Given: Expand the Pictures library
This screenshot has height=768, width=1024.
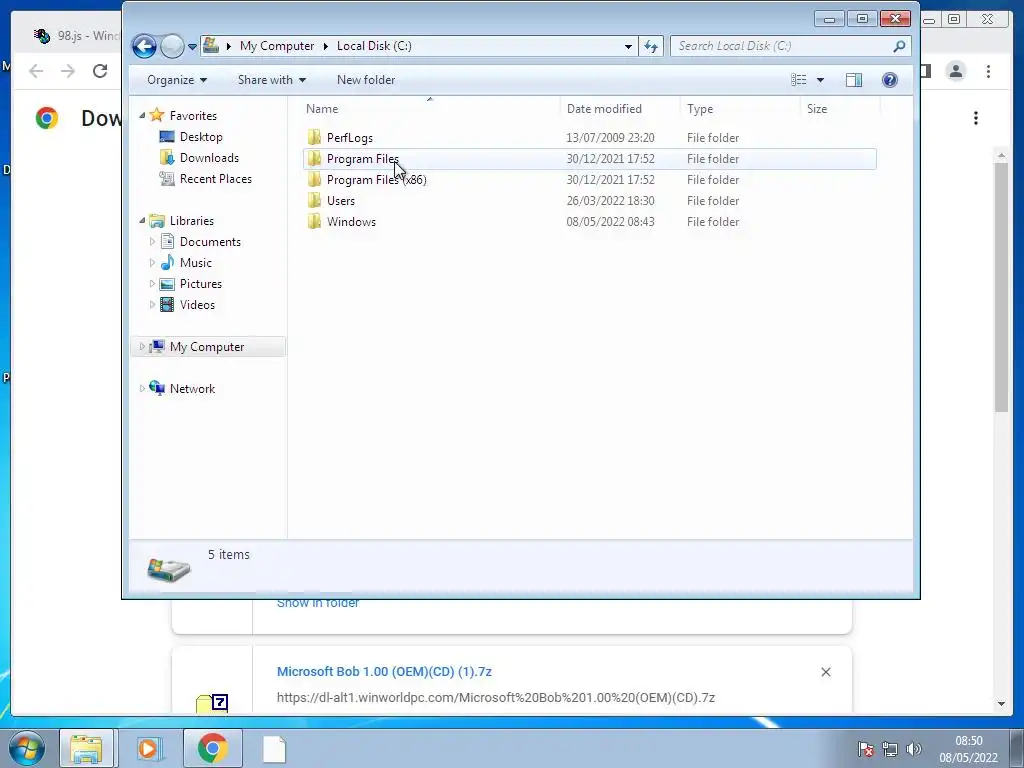Looking at the screenshot, I should coord(152,283).
